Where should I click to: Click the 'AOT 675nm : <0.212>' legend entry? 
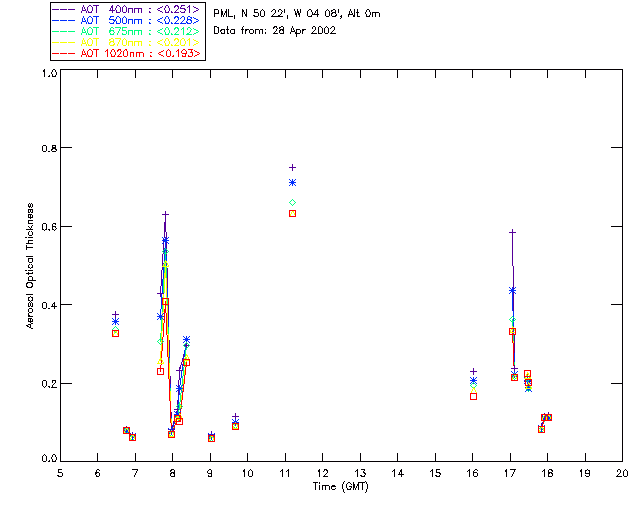tap(126, 31)
